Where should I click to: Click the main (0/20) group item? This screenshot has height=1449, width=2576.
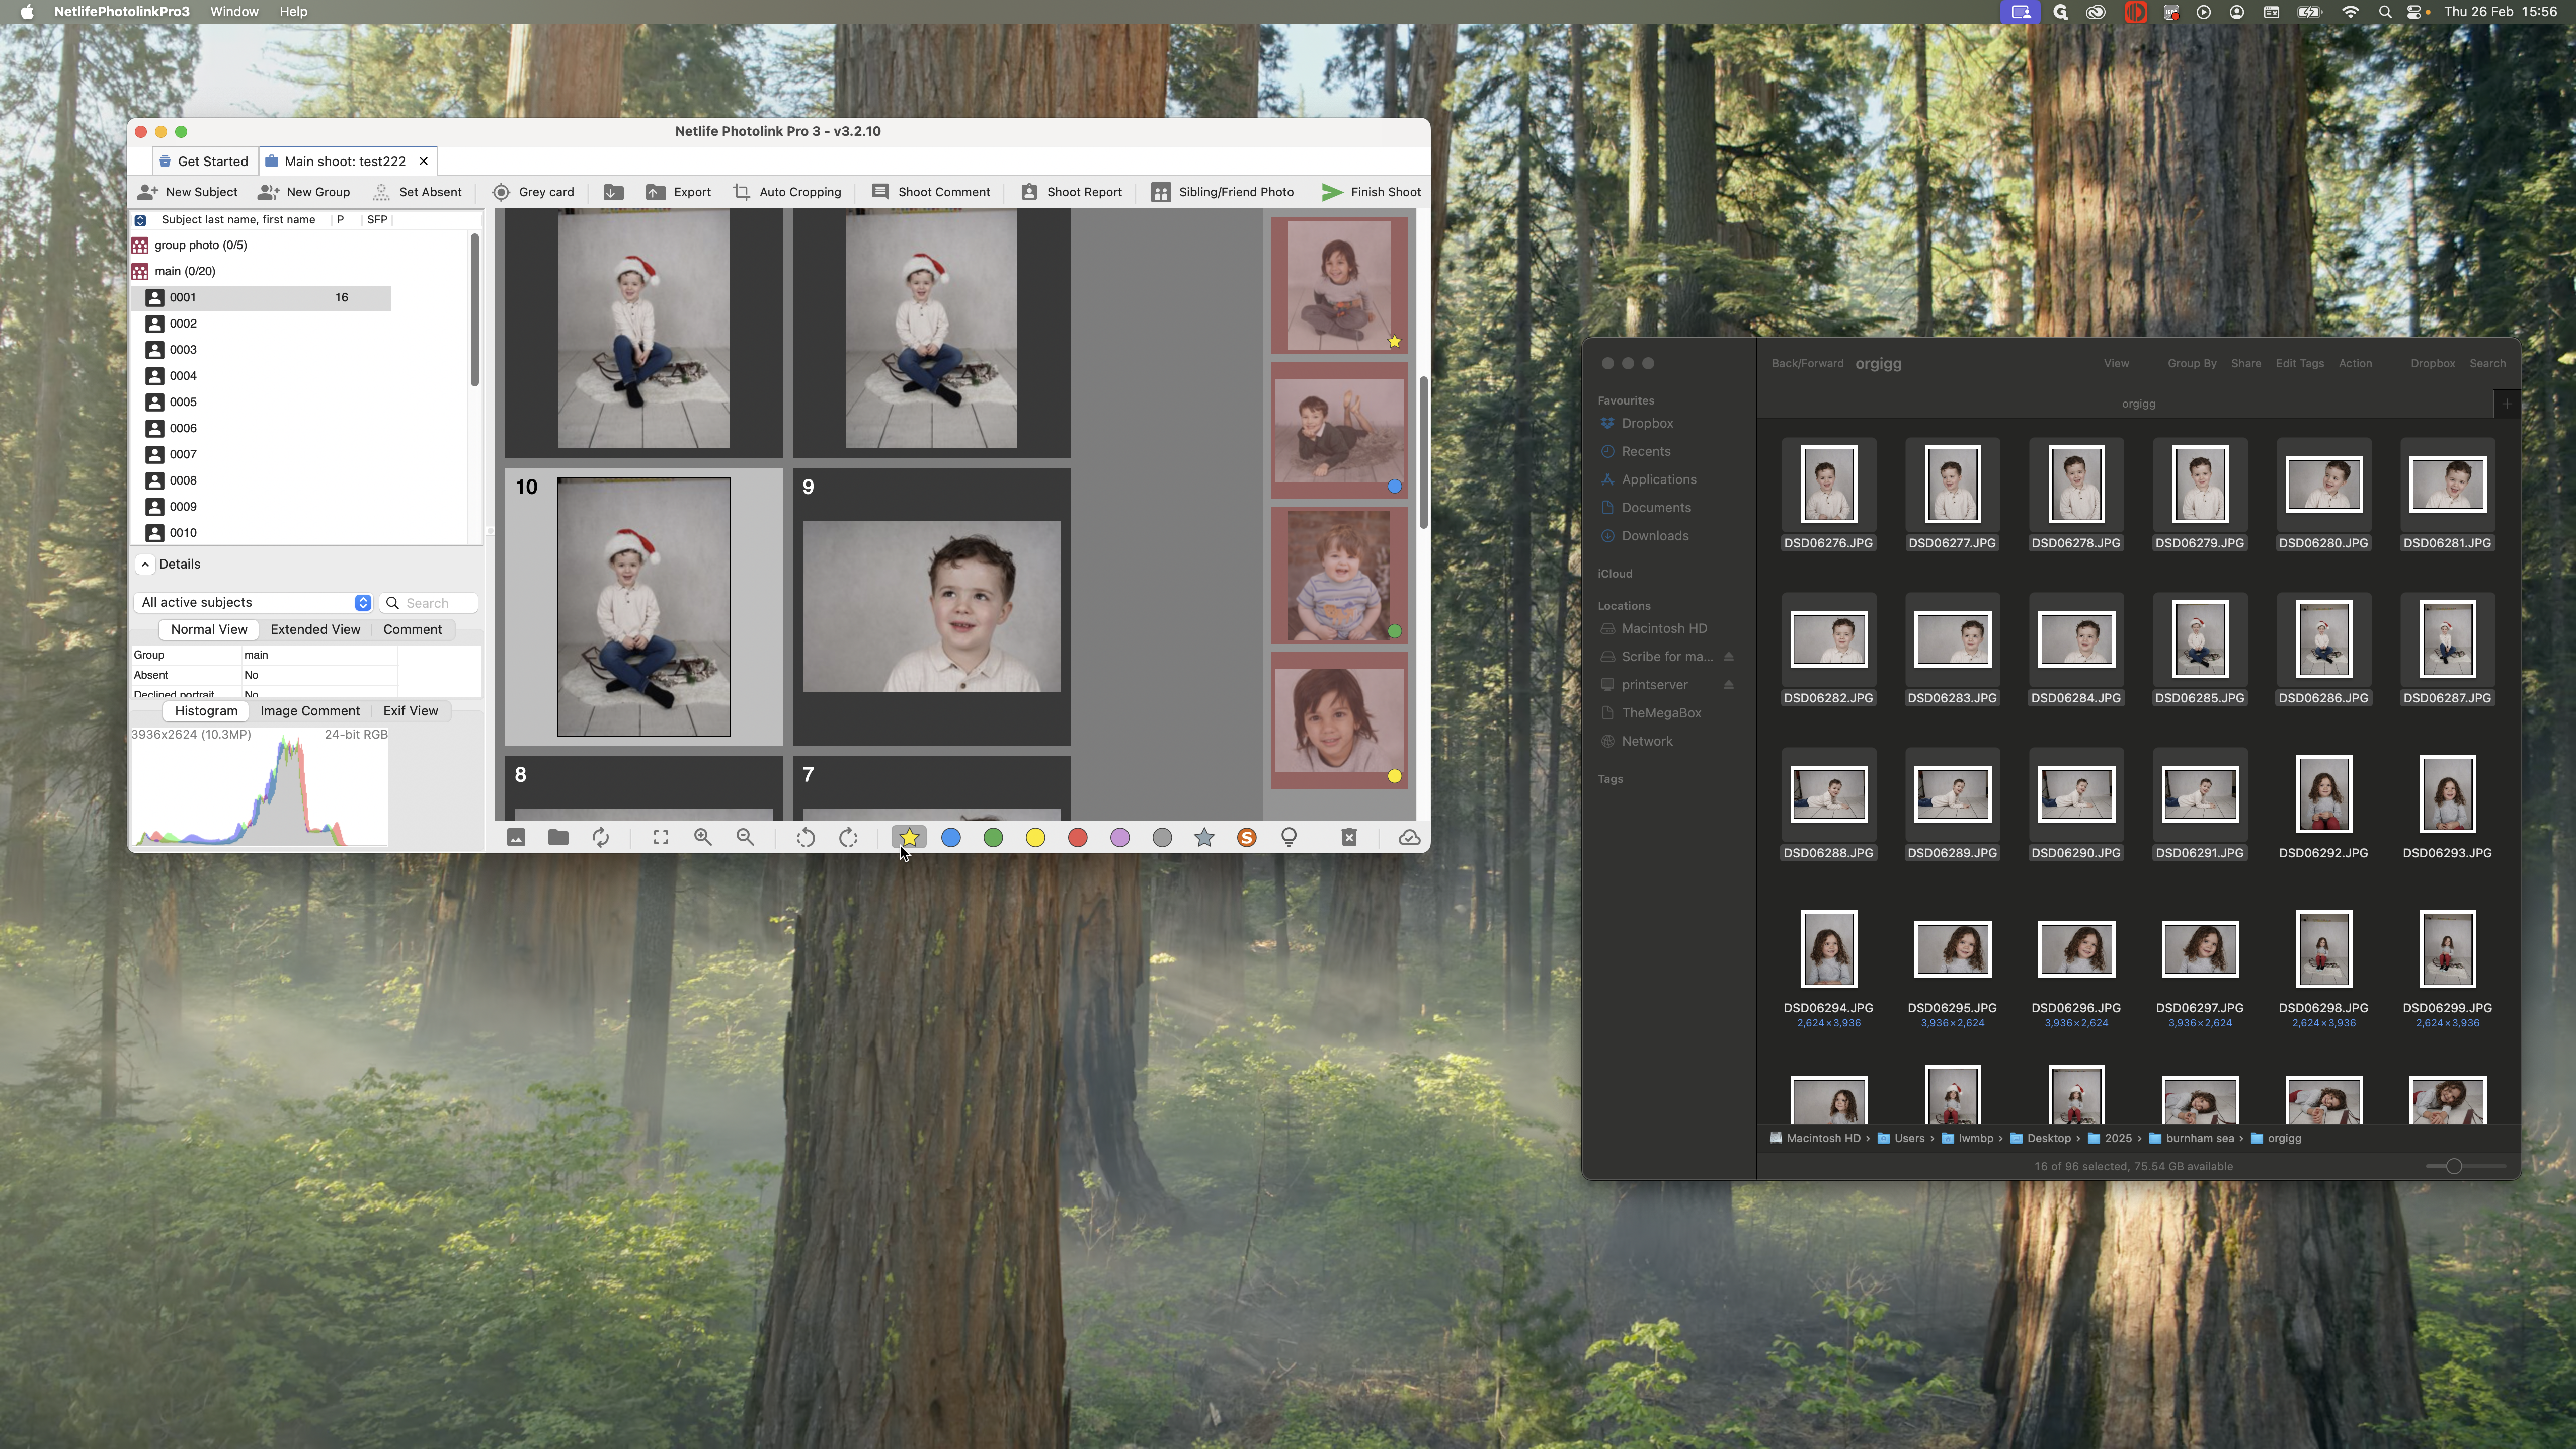click(185, 271)
